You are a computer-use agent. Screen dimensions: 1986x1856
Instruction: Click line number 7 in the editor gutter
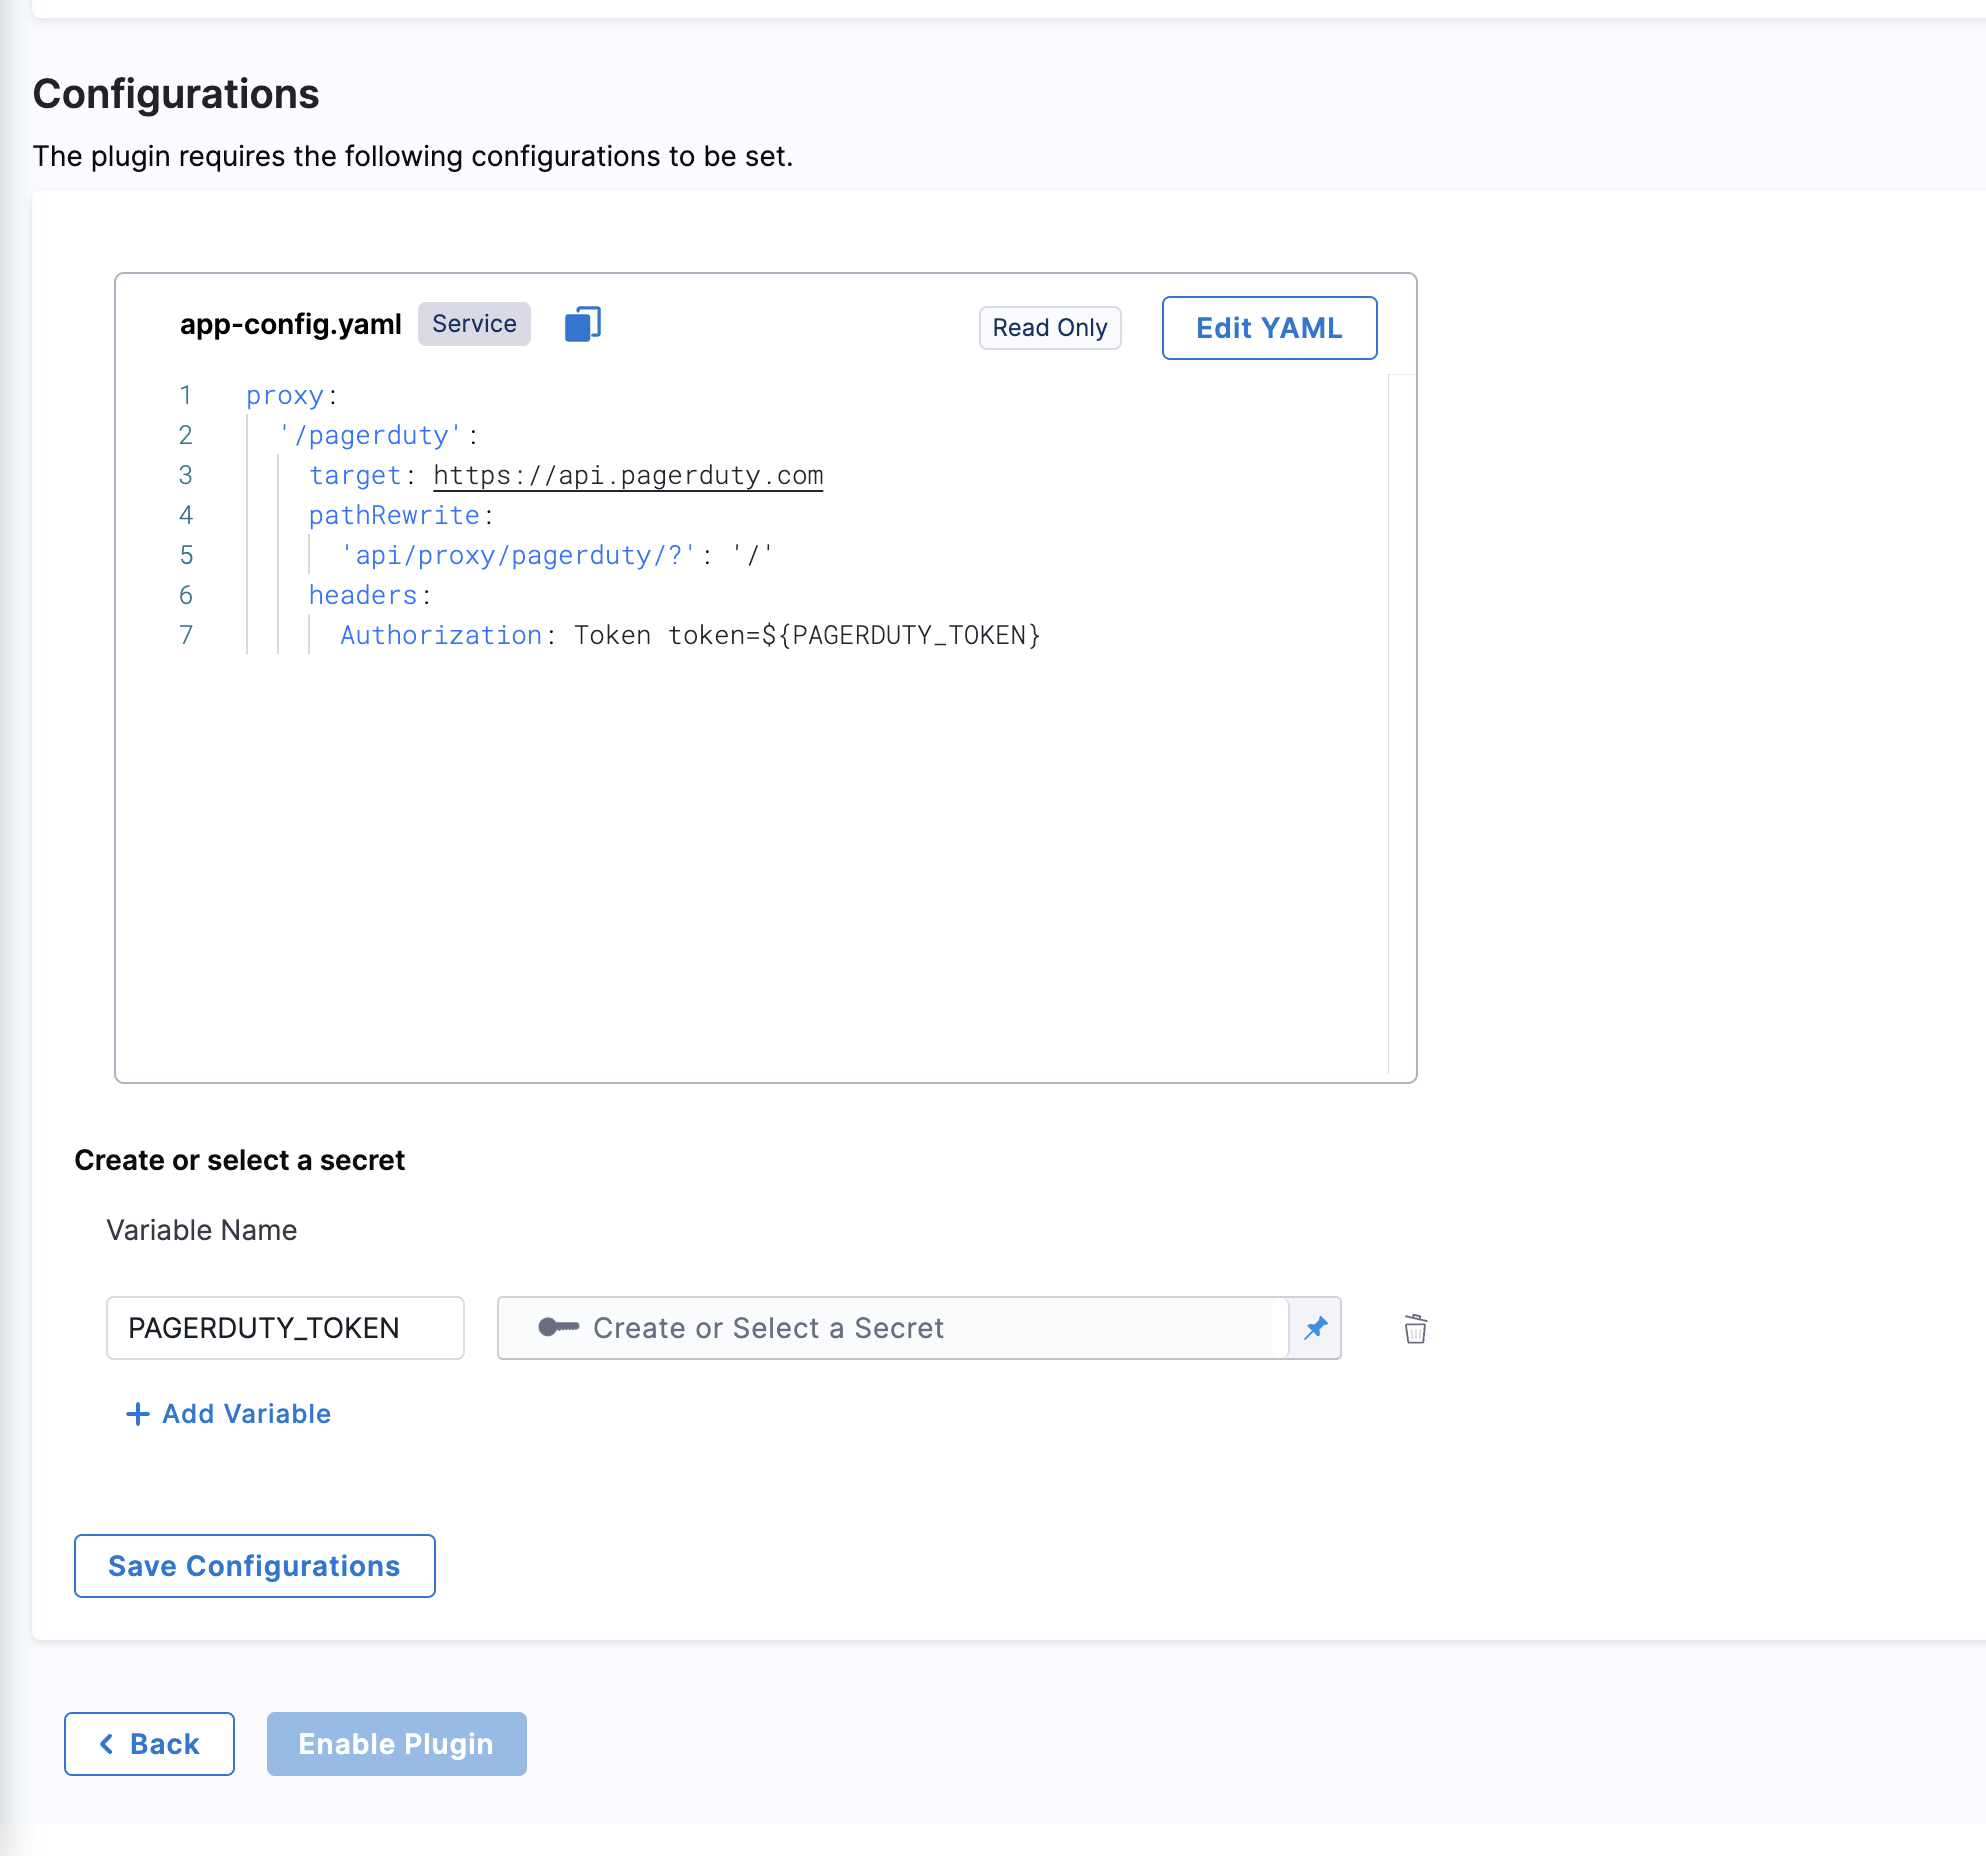point(186,636)
